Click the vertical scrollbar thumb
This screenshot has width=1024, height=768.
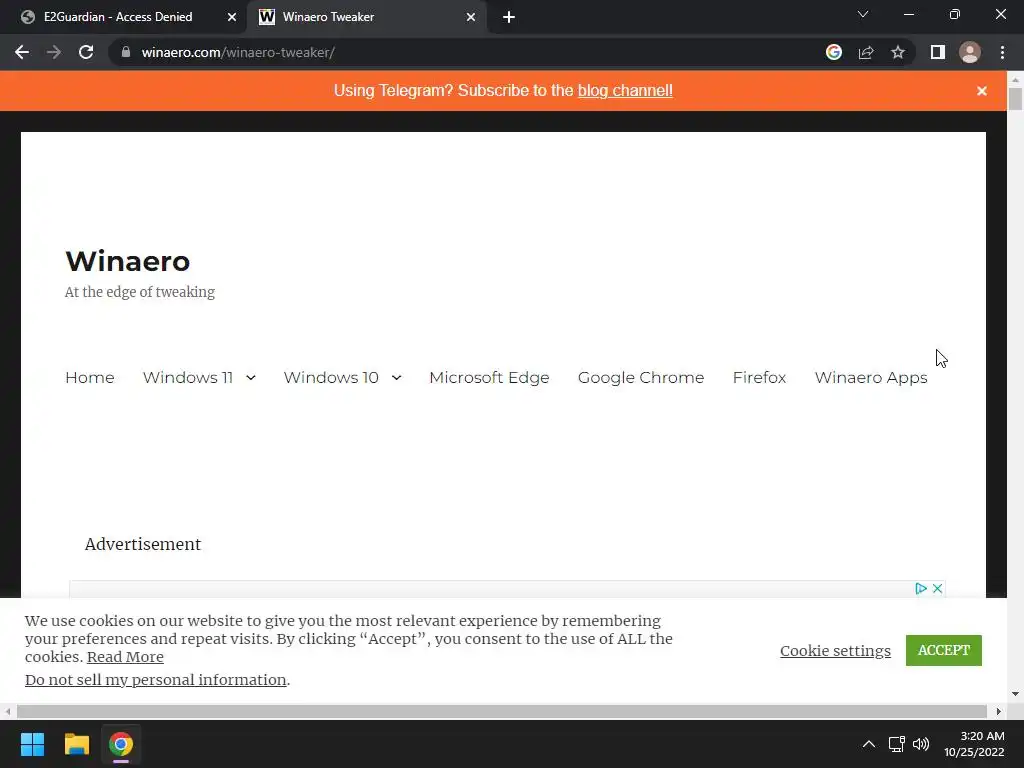1015,98
